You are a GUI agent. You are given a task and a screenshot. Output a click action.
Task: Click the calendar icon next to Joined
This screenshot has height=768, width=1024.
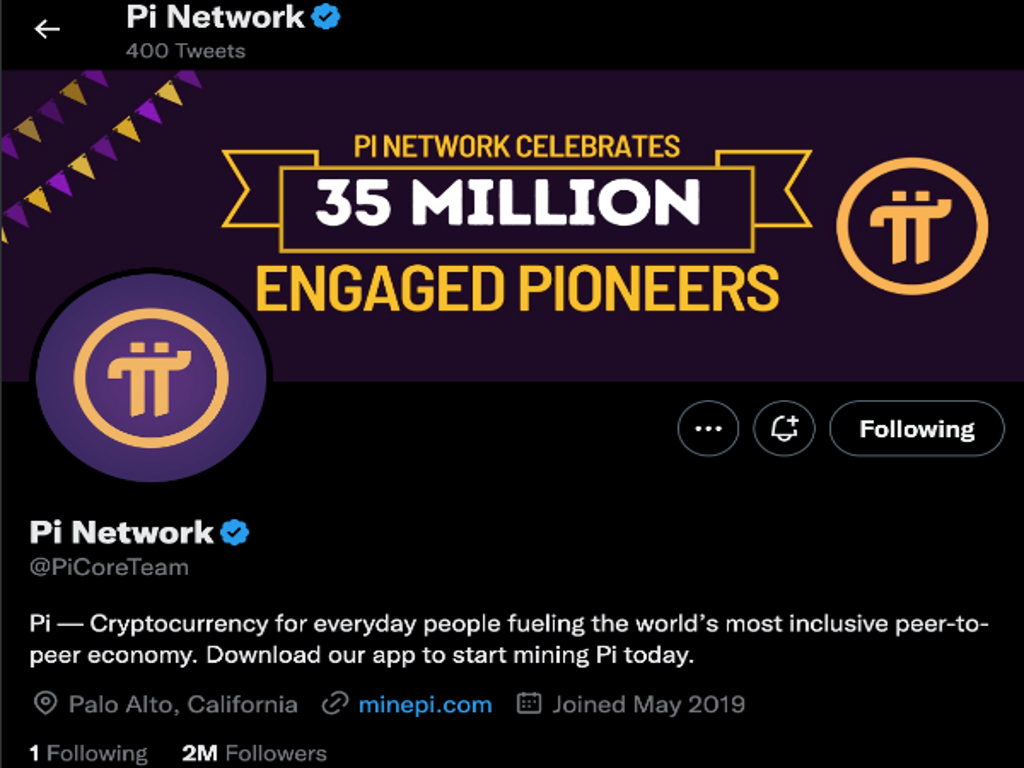tap(529, 704)
